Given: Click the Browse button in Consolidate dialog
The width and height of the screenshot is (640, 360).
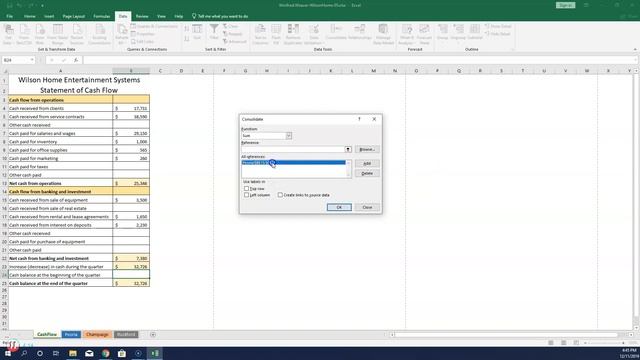Looking at the screenshot, I should pyautogui.click(x=367, y=149).
